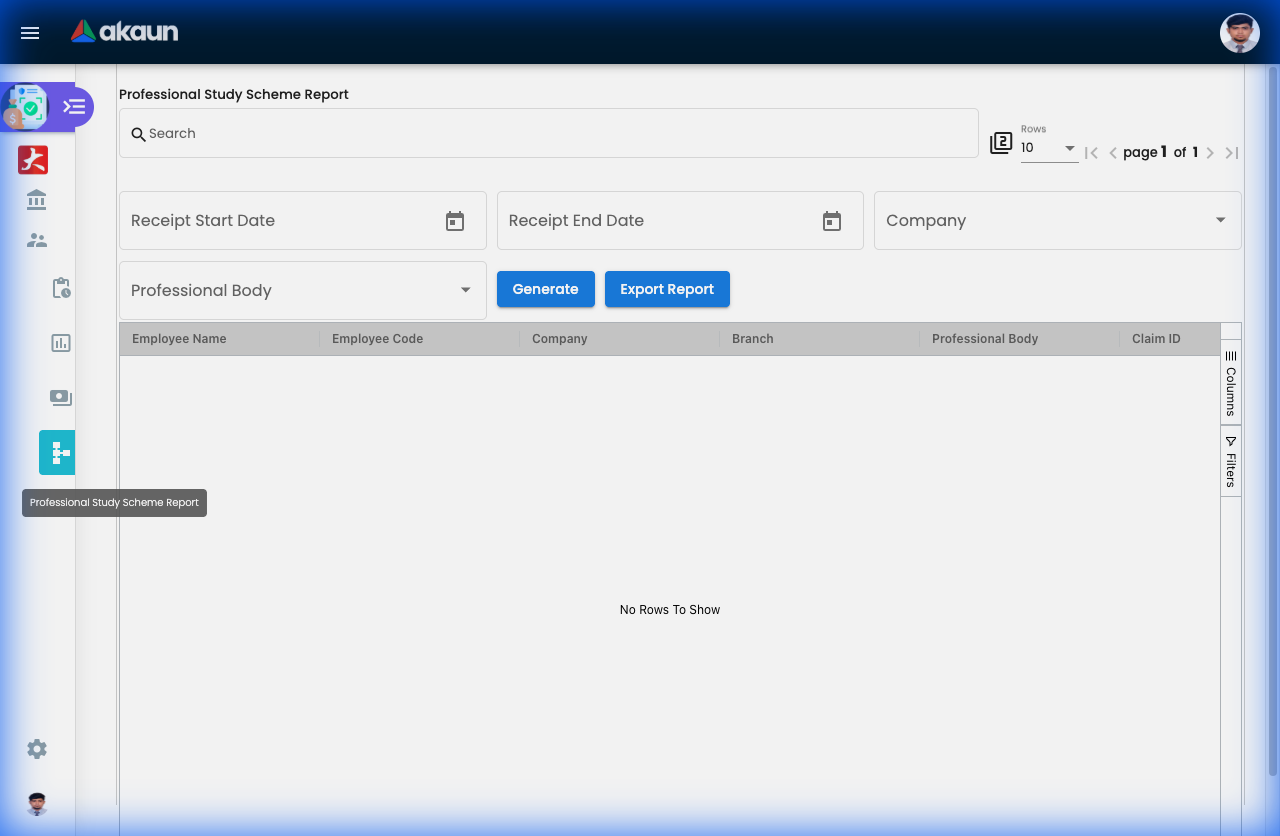Open the bank building sidebar icon
The width and height of the screenshot is (1280, 836).
(37, 200)
